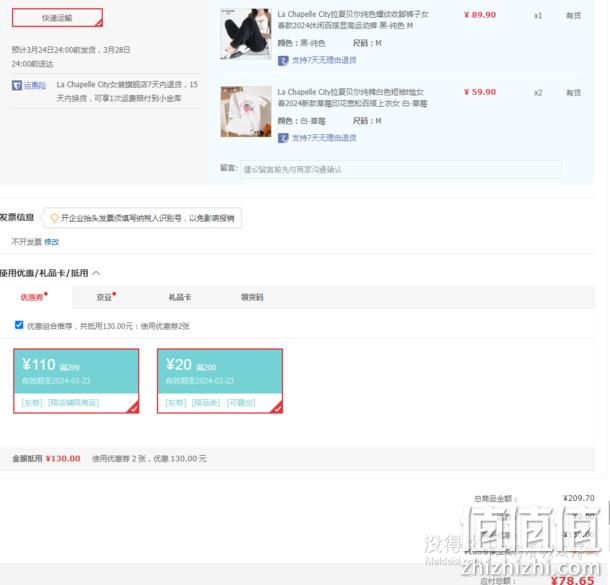
Task: Click the 发票信息 heading
Action: click(x=17, y=217)
